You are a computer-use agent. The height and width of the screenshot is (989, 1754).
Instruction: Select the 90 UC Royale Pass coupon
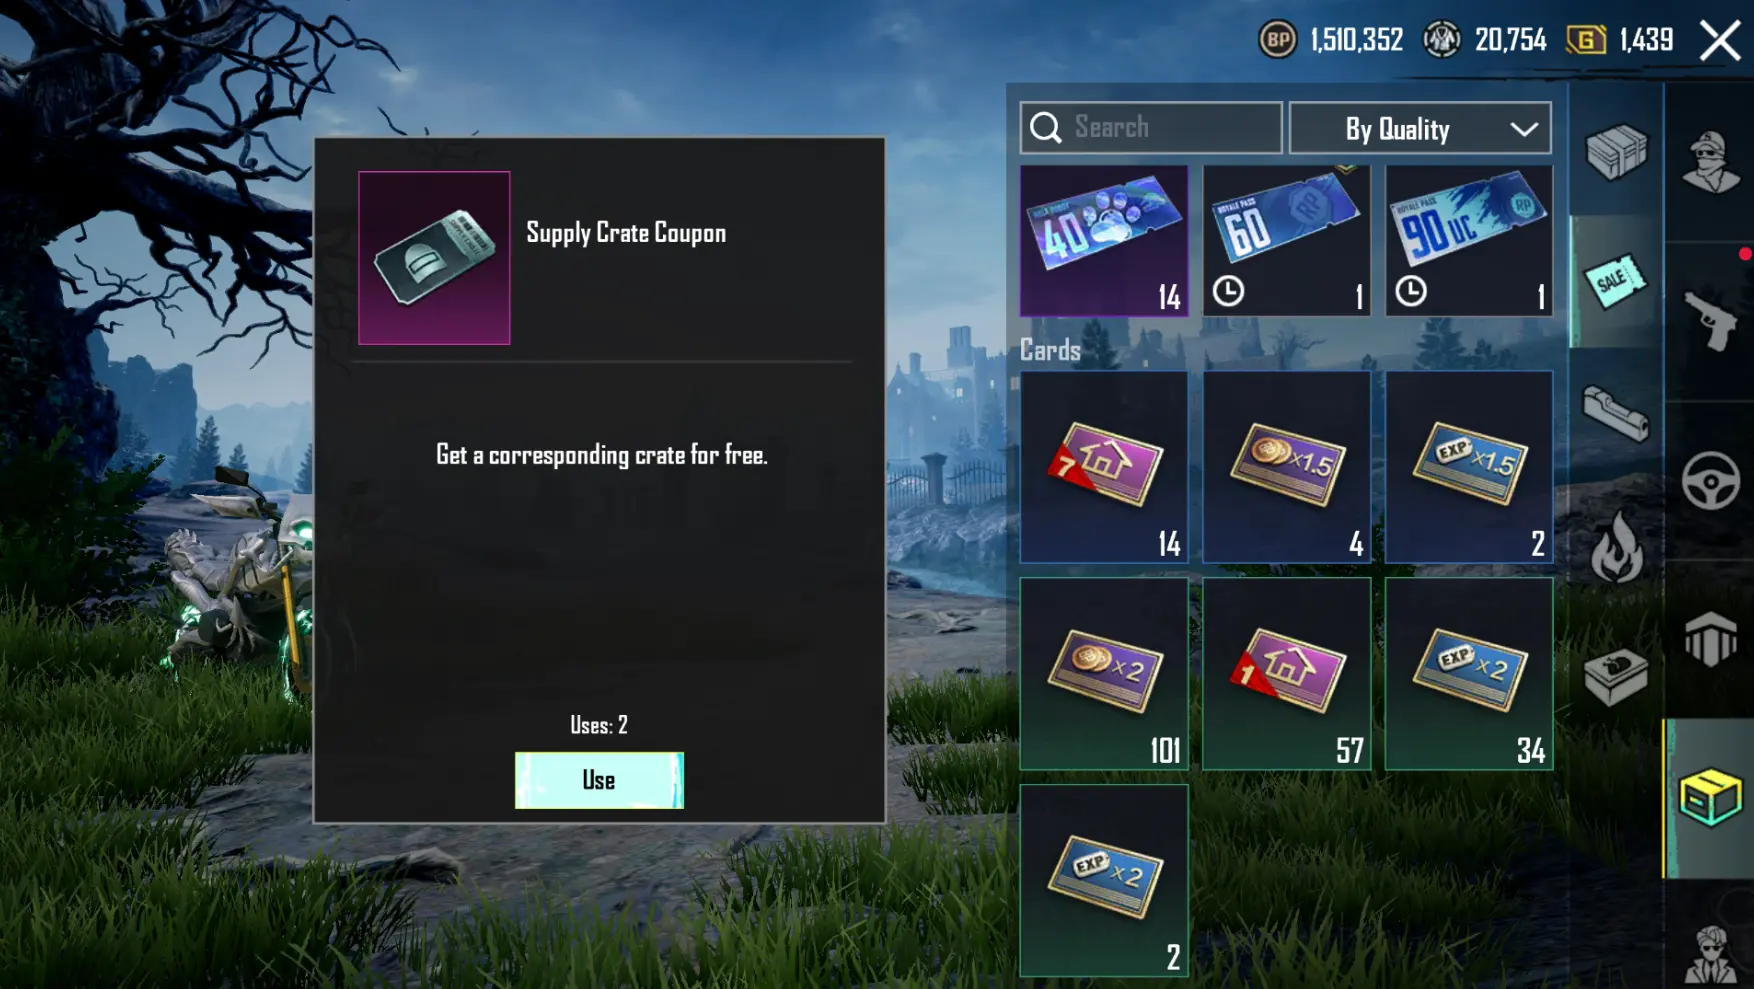point(1469,241)
